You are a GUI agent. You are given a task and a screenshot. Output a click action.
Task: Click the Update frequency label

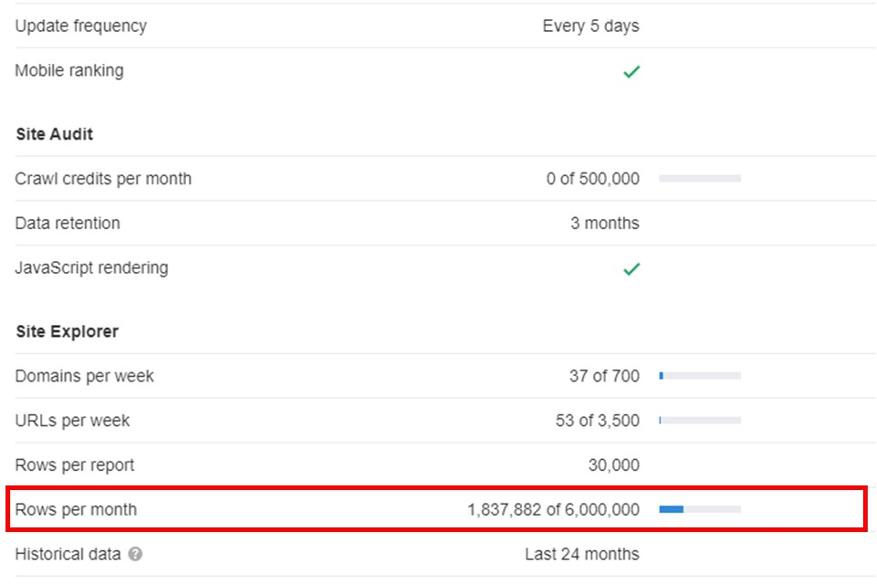(81, 26)
